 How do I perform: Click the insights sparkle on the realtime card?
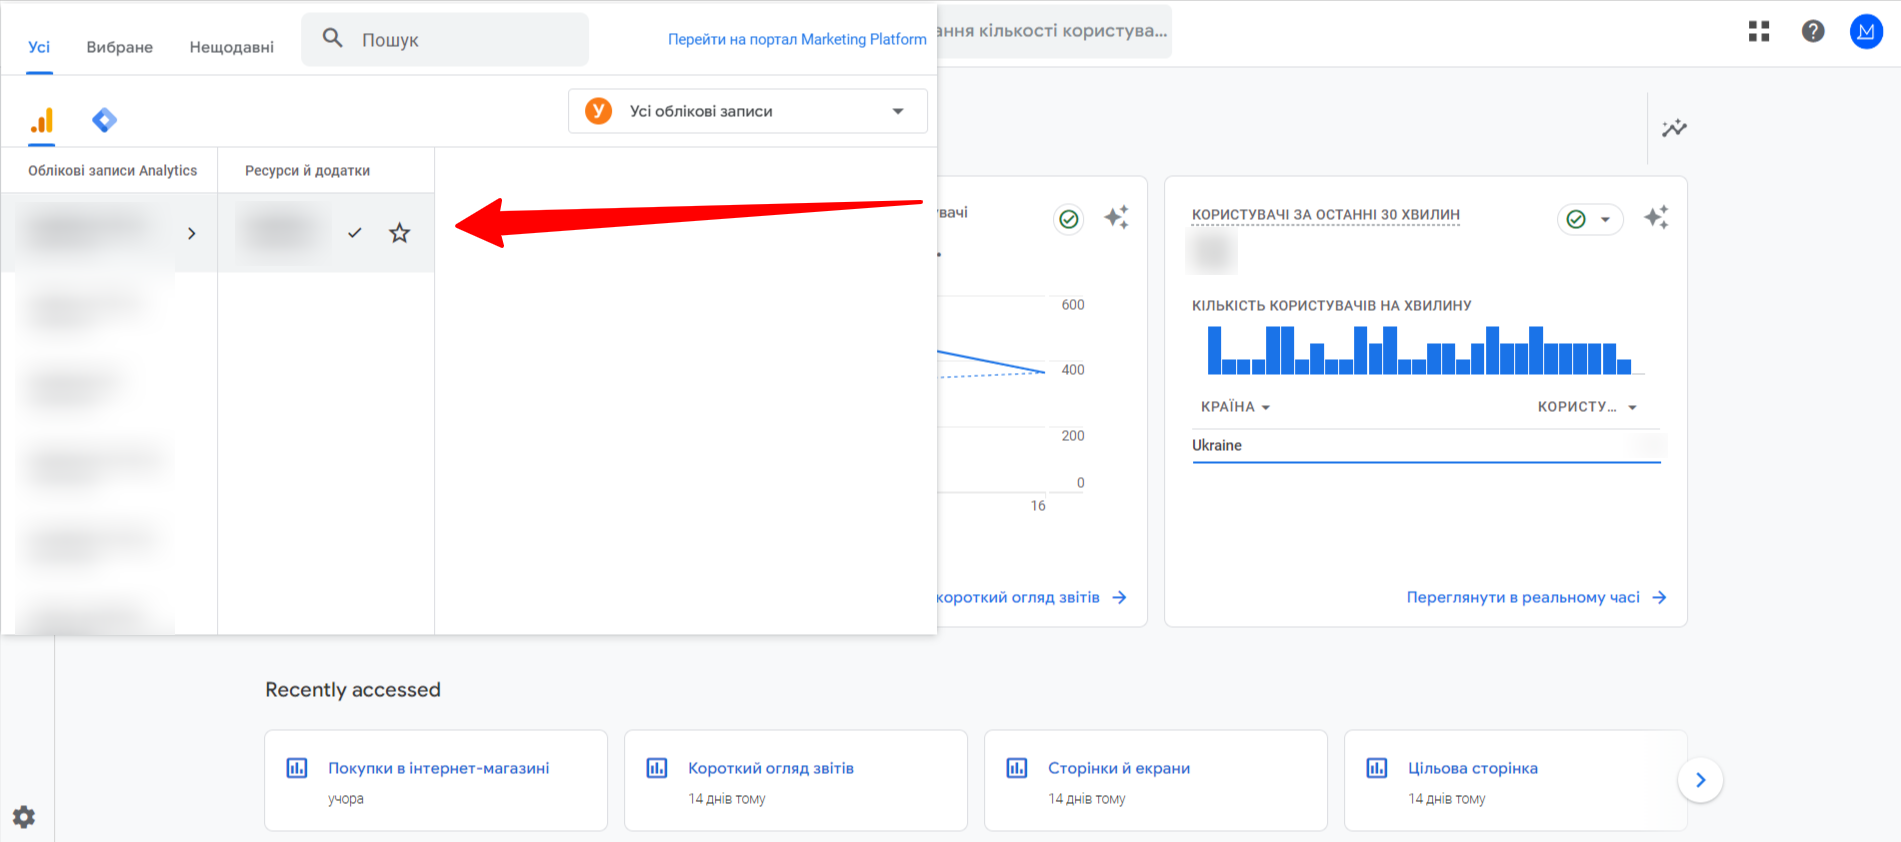1656,217
